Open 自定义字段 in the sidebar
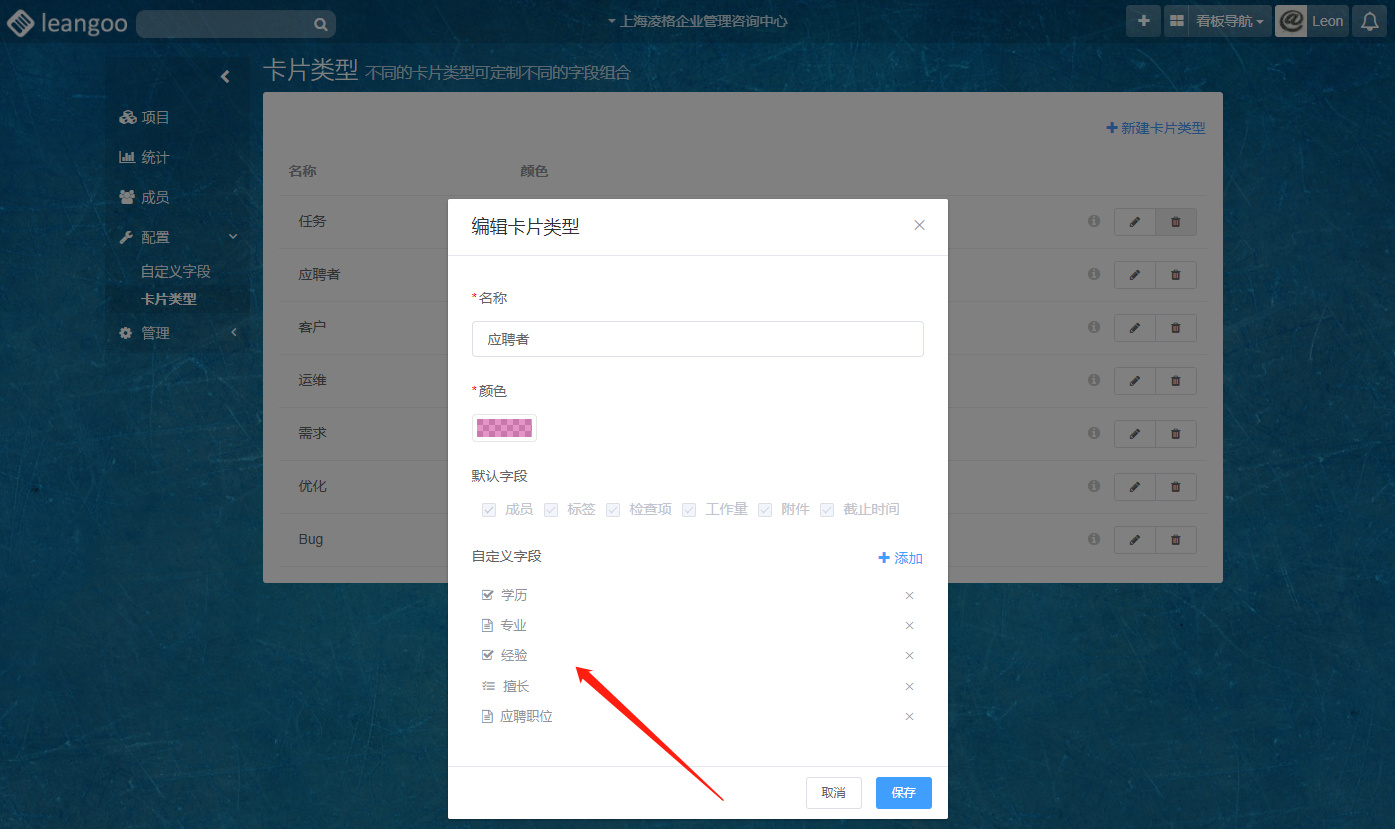The image size is (1395, 829). coord(175,272)
